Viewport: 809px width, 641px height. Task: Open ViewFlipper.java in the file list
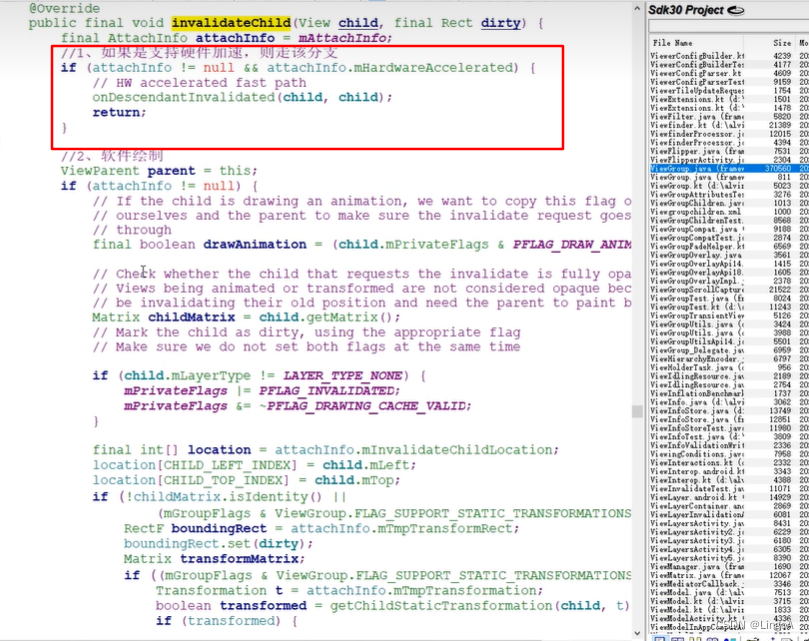(x=729, y=151)
